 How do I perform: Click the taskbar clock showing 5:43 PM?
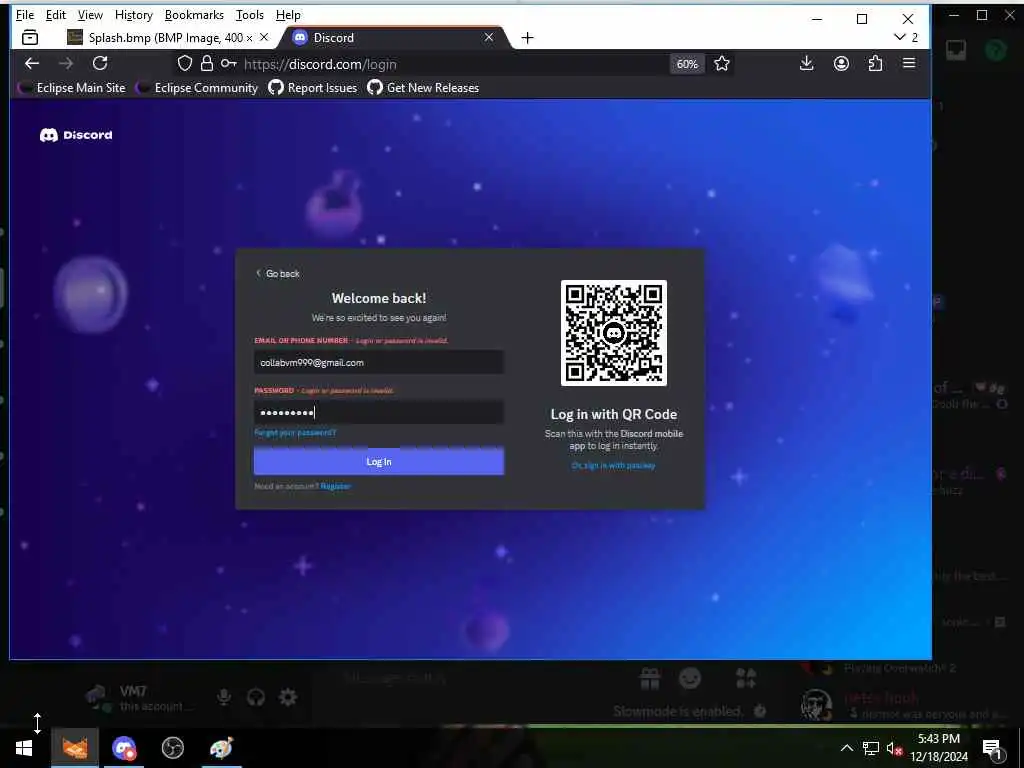click(938, 748)
